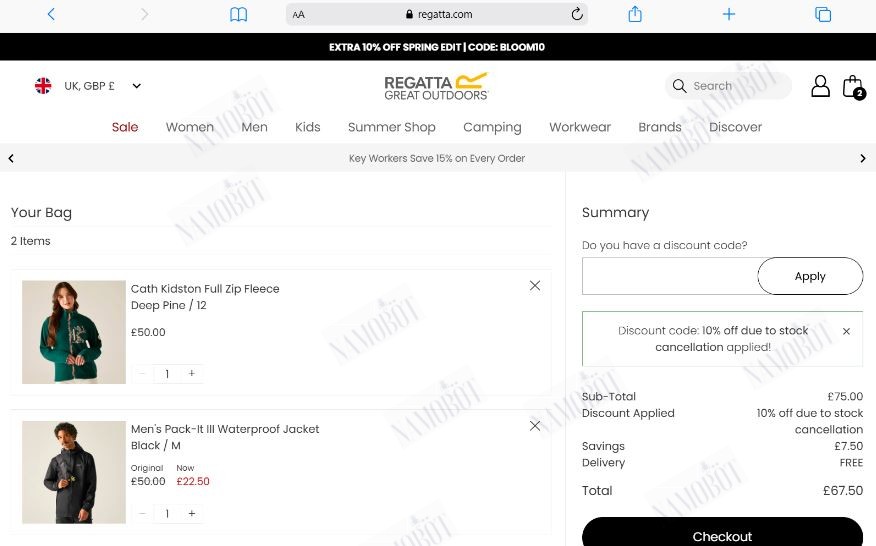The image size is (876, 546).
Task: Click the £7.50 savings value
Action: coord(849,446)
